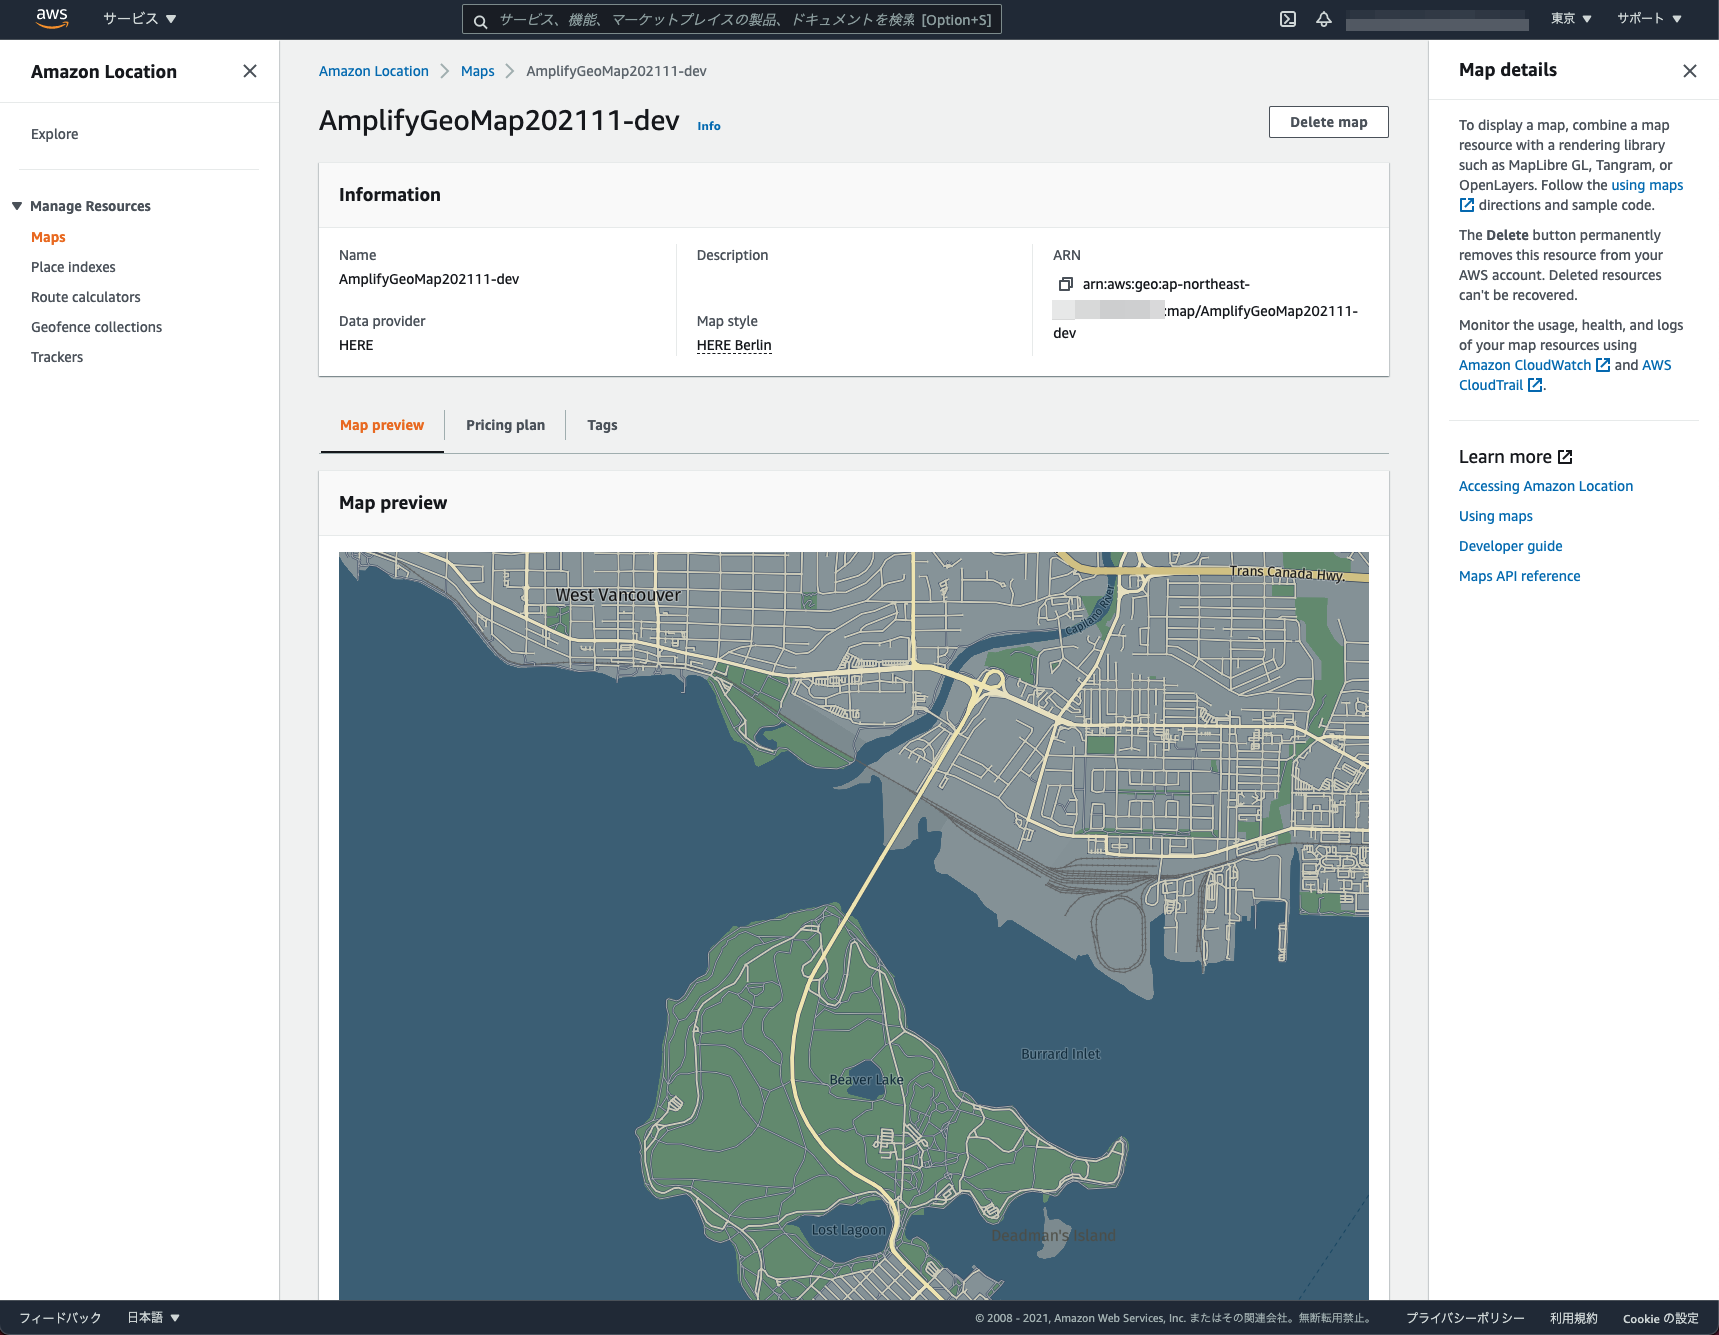Click the Learn more external link icon
1719x1335 pixels.
(x=1566, y=457)
